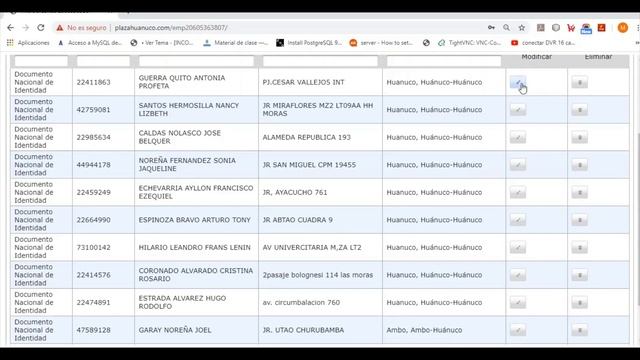The width and height of the screenshot is (640, 360).
Task: Edit the ECHEVARRIA AYLLON FRANCISCO EZEQUIEL record
Action: (x=518, y=193)
